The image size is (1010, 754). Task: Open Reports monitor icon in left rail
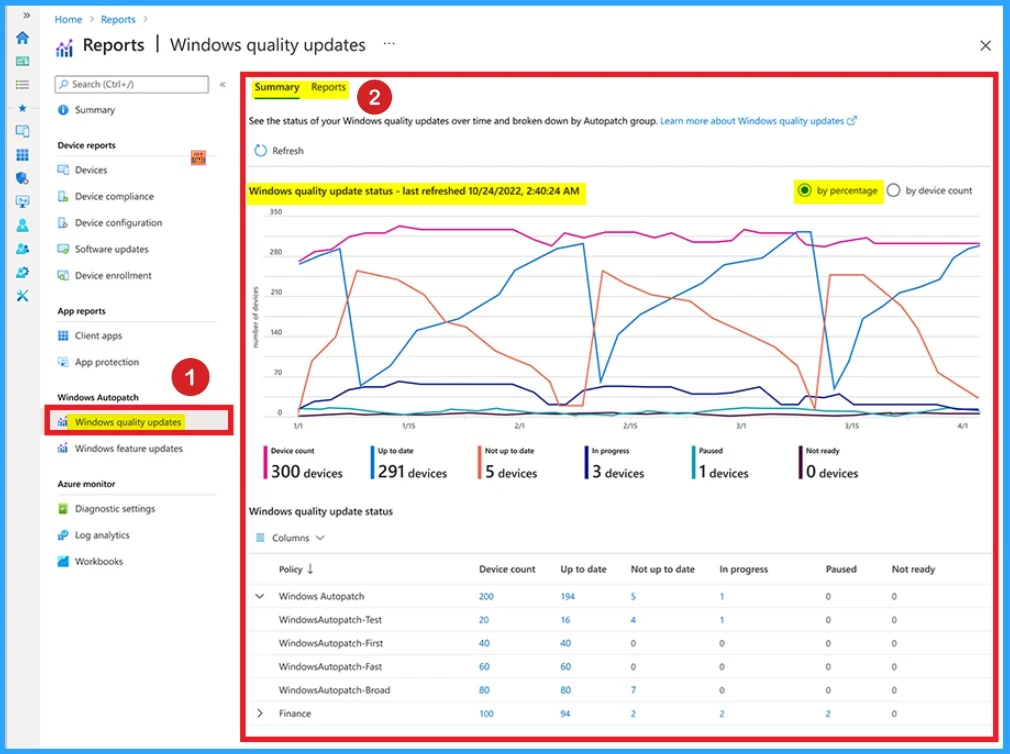coord(23,202)
